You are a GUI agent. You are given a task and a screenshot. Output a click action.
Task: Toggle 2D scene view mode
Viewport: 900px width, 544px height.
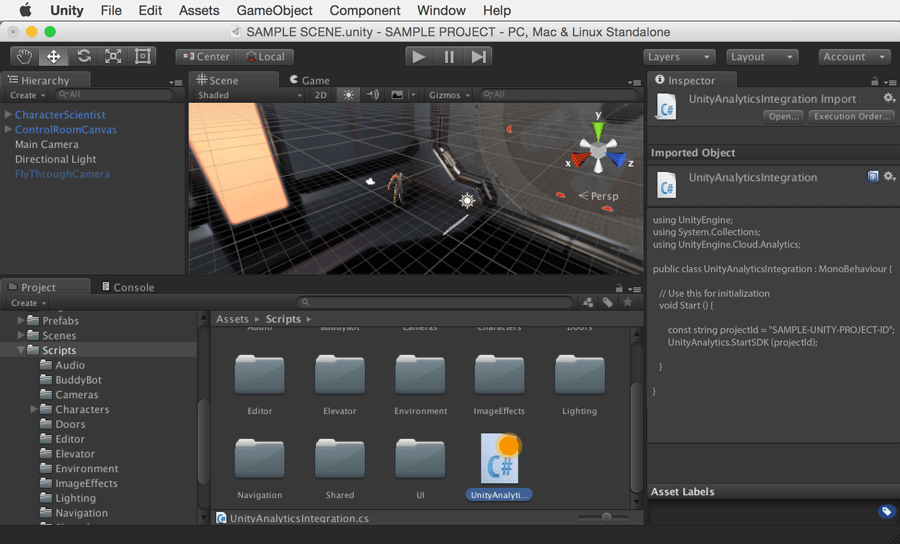[x=321, y=95]
